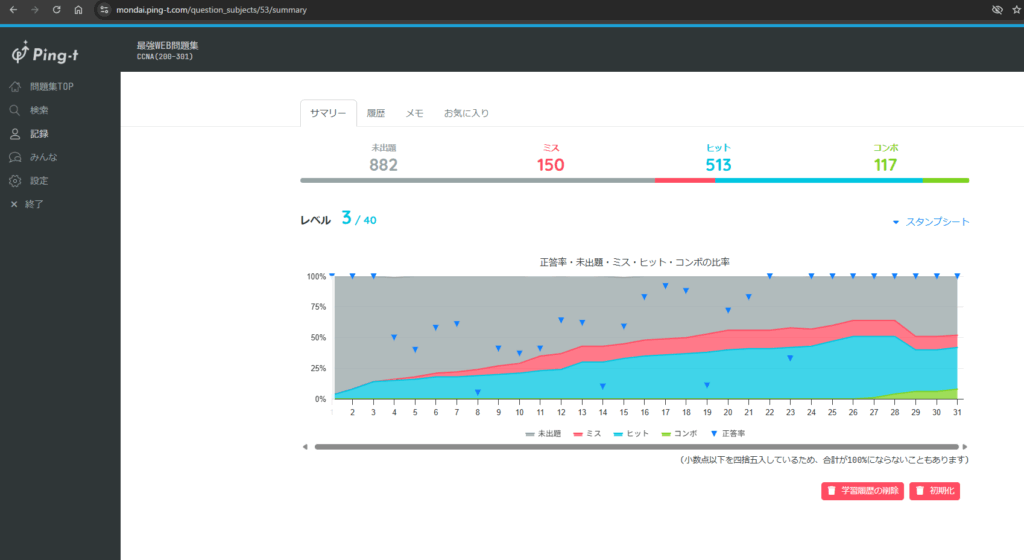Toggle 未出題 series in chart legend
The image size is (1024, 560).
pos(543,434)
